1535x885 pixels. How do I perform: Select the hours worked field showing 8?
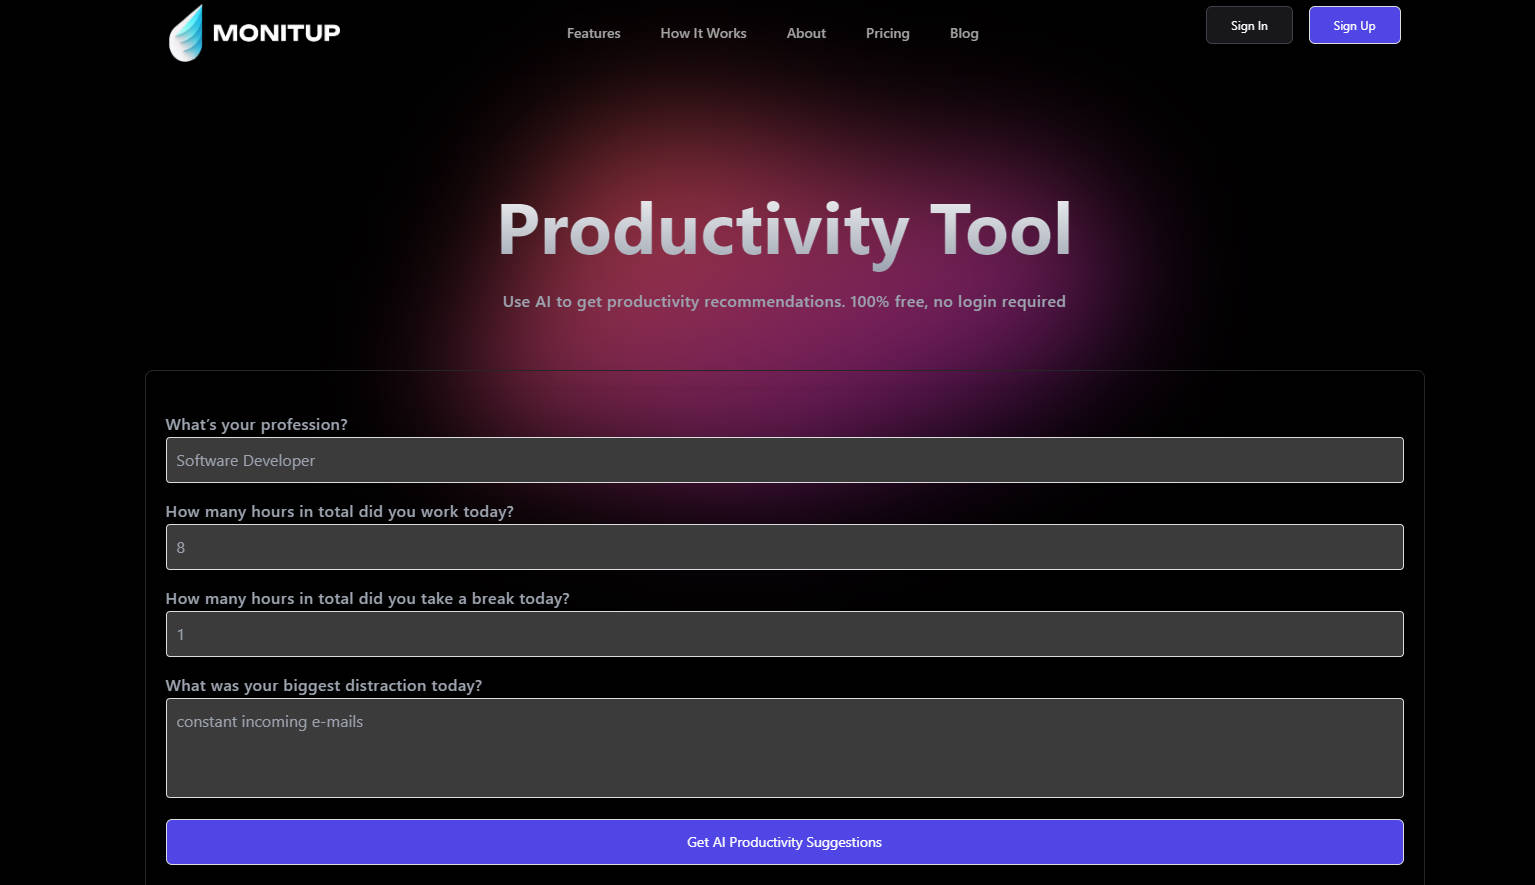[784, 547]
